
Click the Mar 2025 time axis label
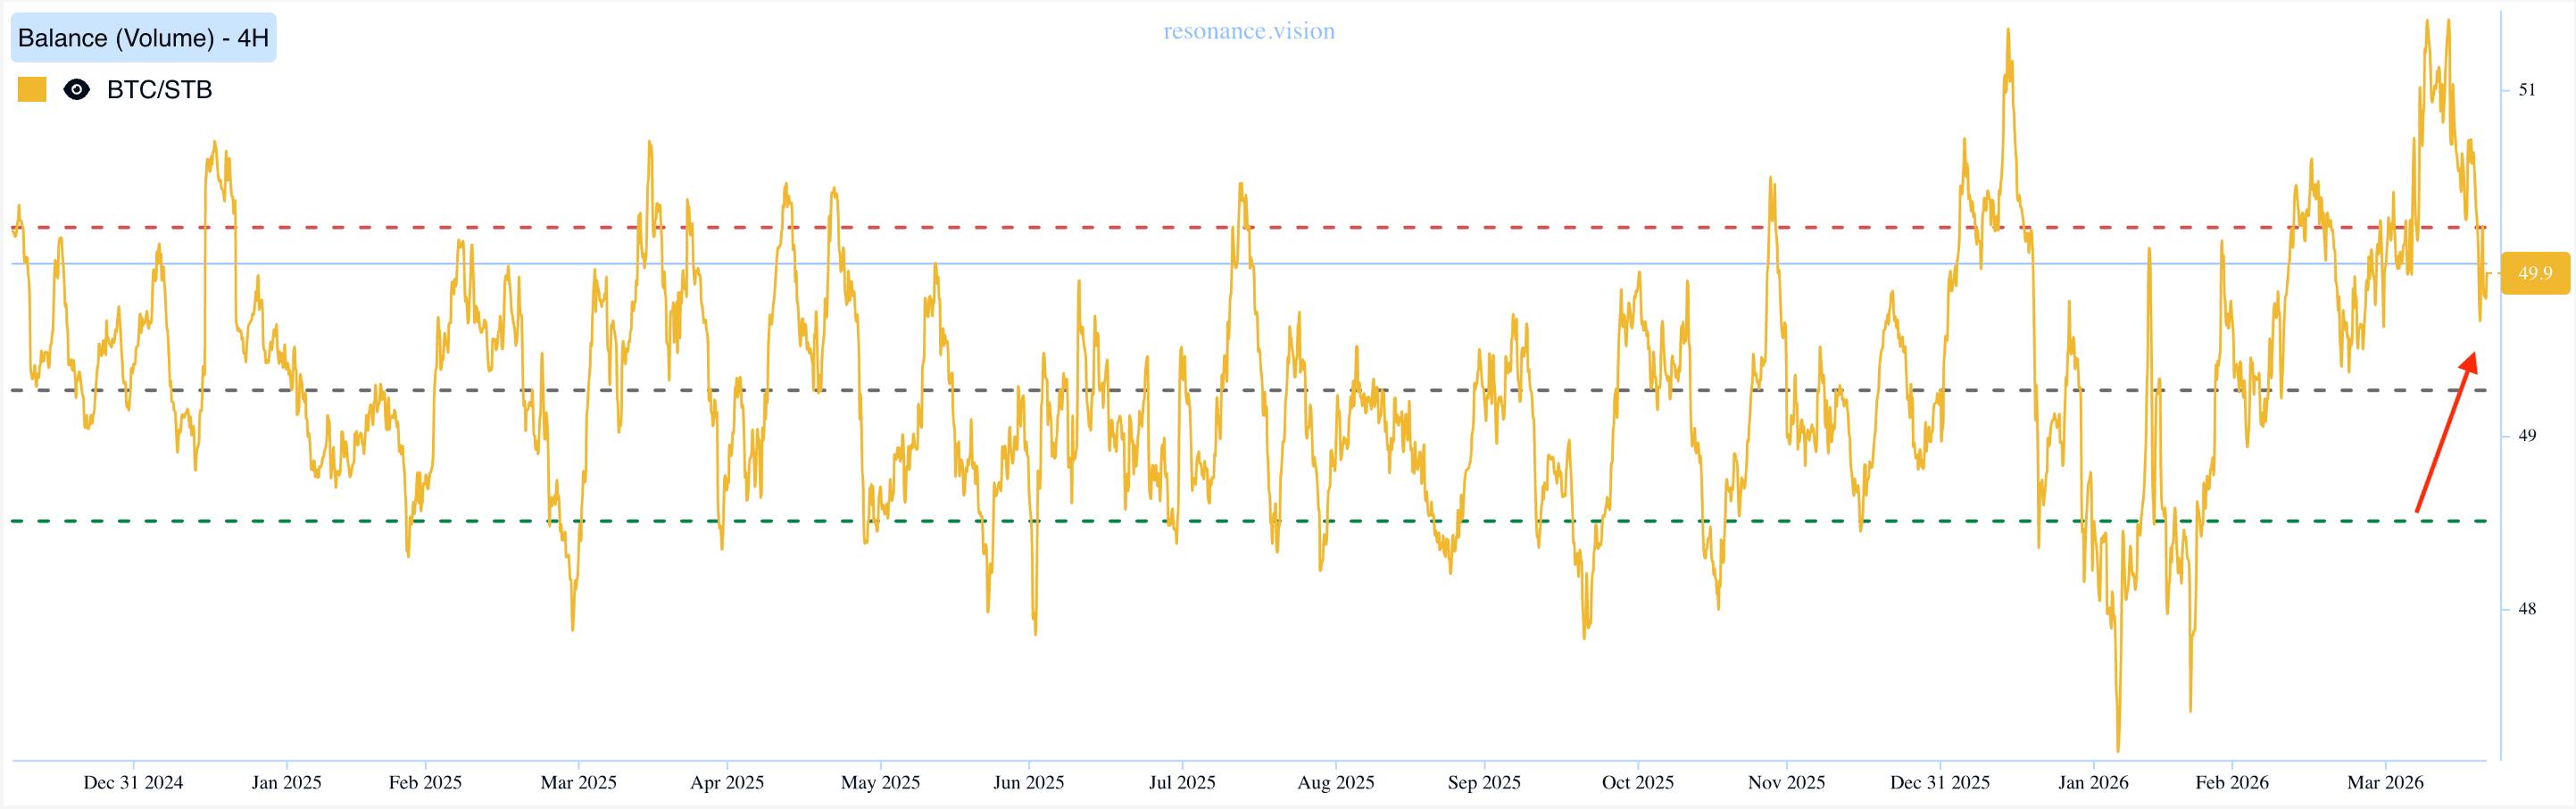coord(578,782)
